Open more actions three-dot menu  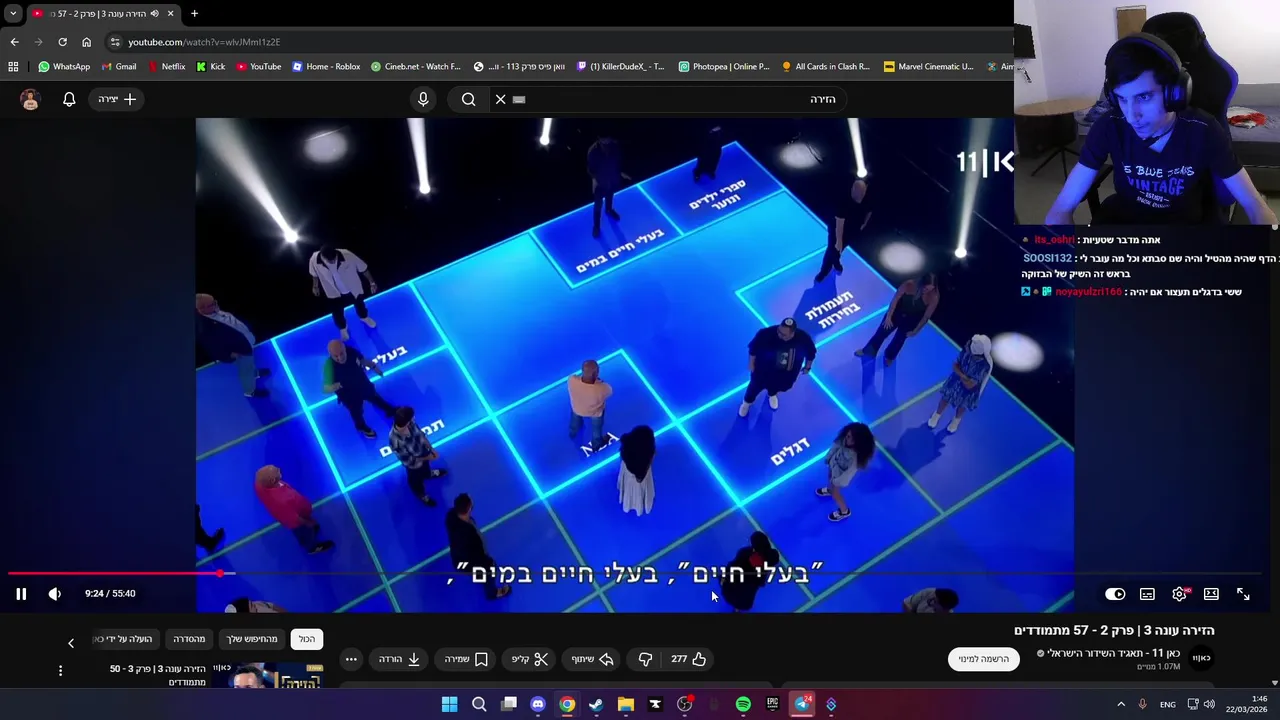351,659
